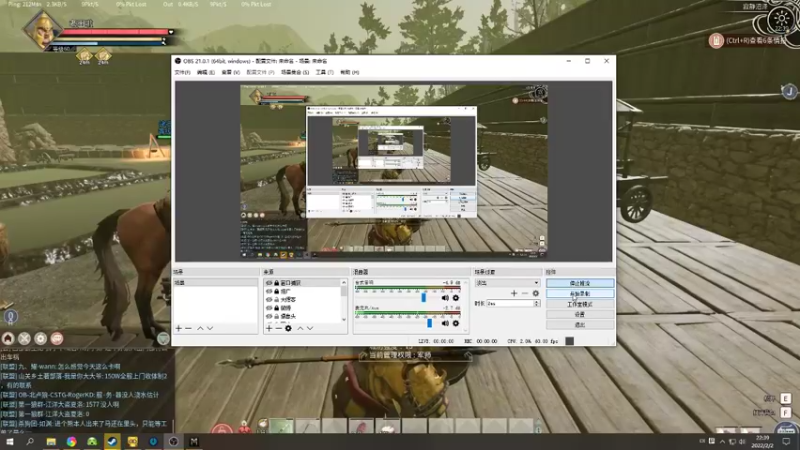Add a new source with plus icon

269,328
